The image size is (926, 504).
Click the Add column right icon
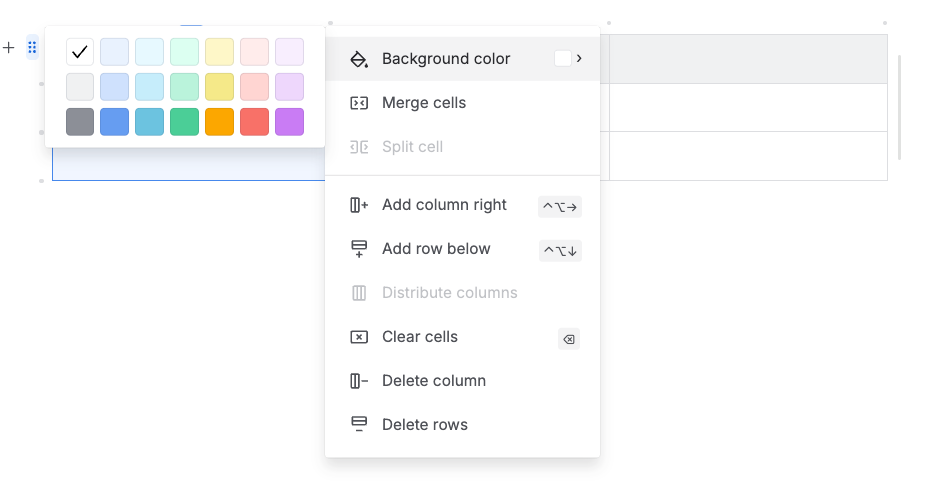(359, 205)
